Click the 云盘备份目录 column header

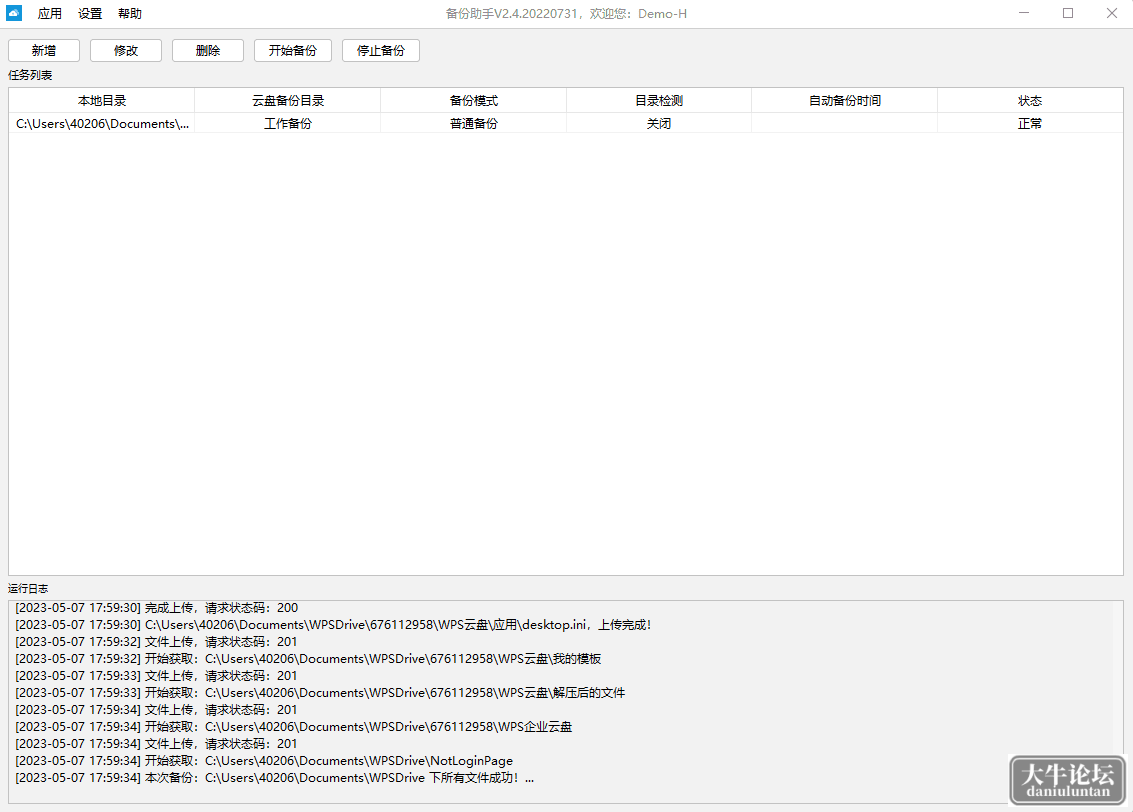288,100
